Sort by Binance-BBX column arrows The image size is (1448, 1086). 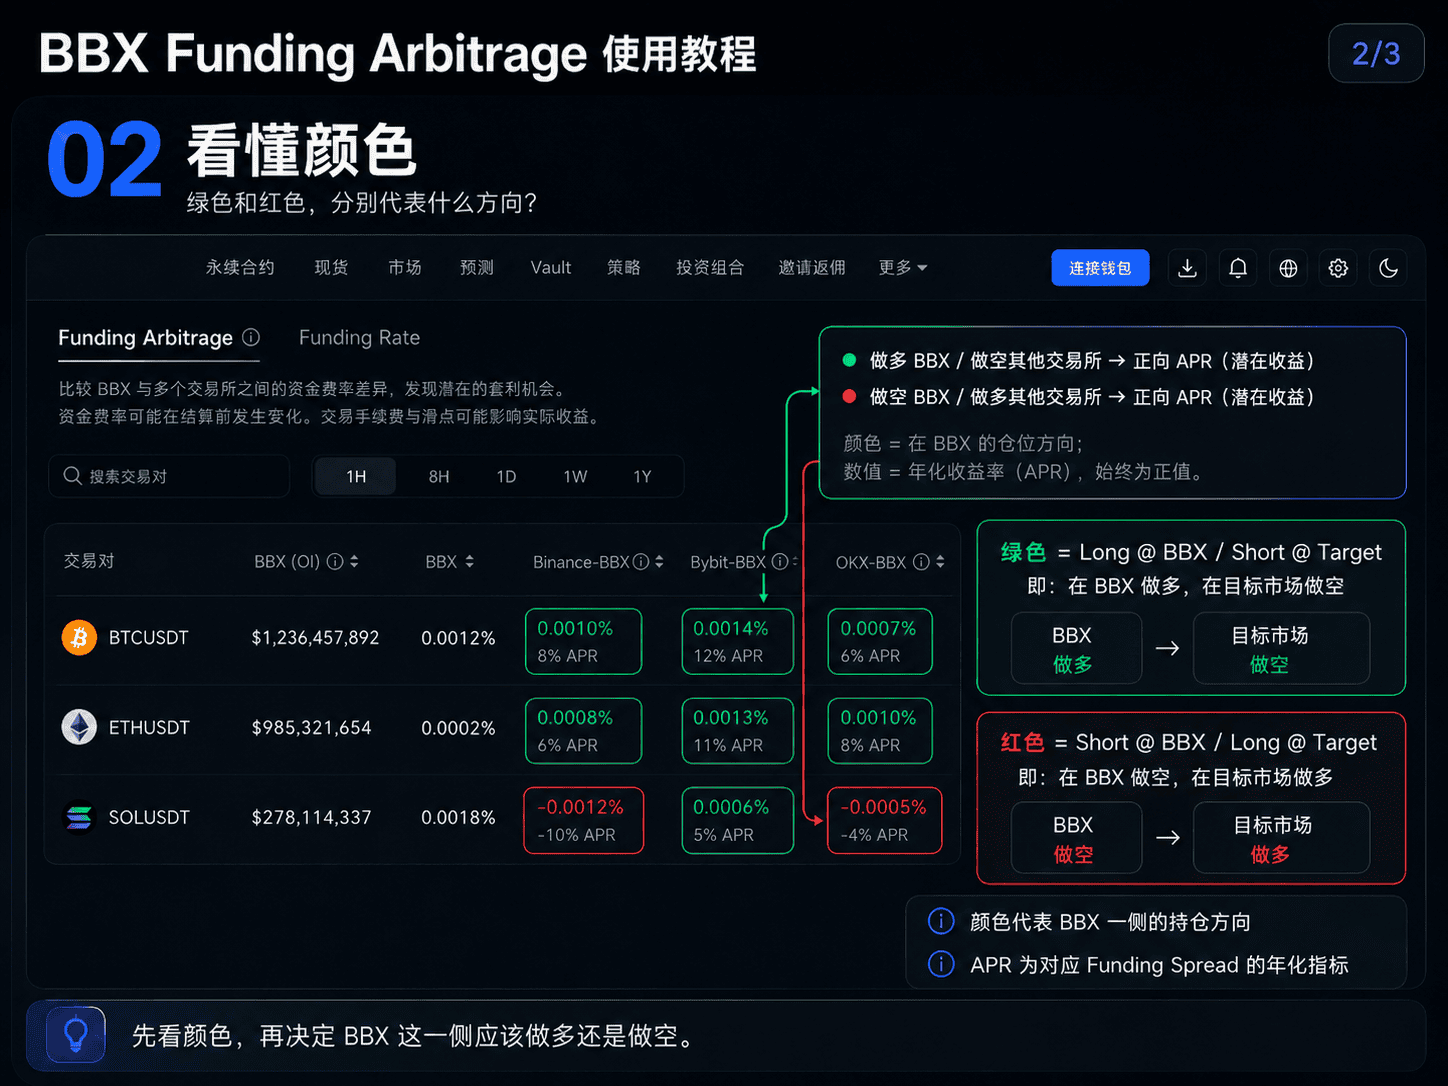(x=659, y=562)
